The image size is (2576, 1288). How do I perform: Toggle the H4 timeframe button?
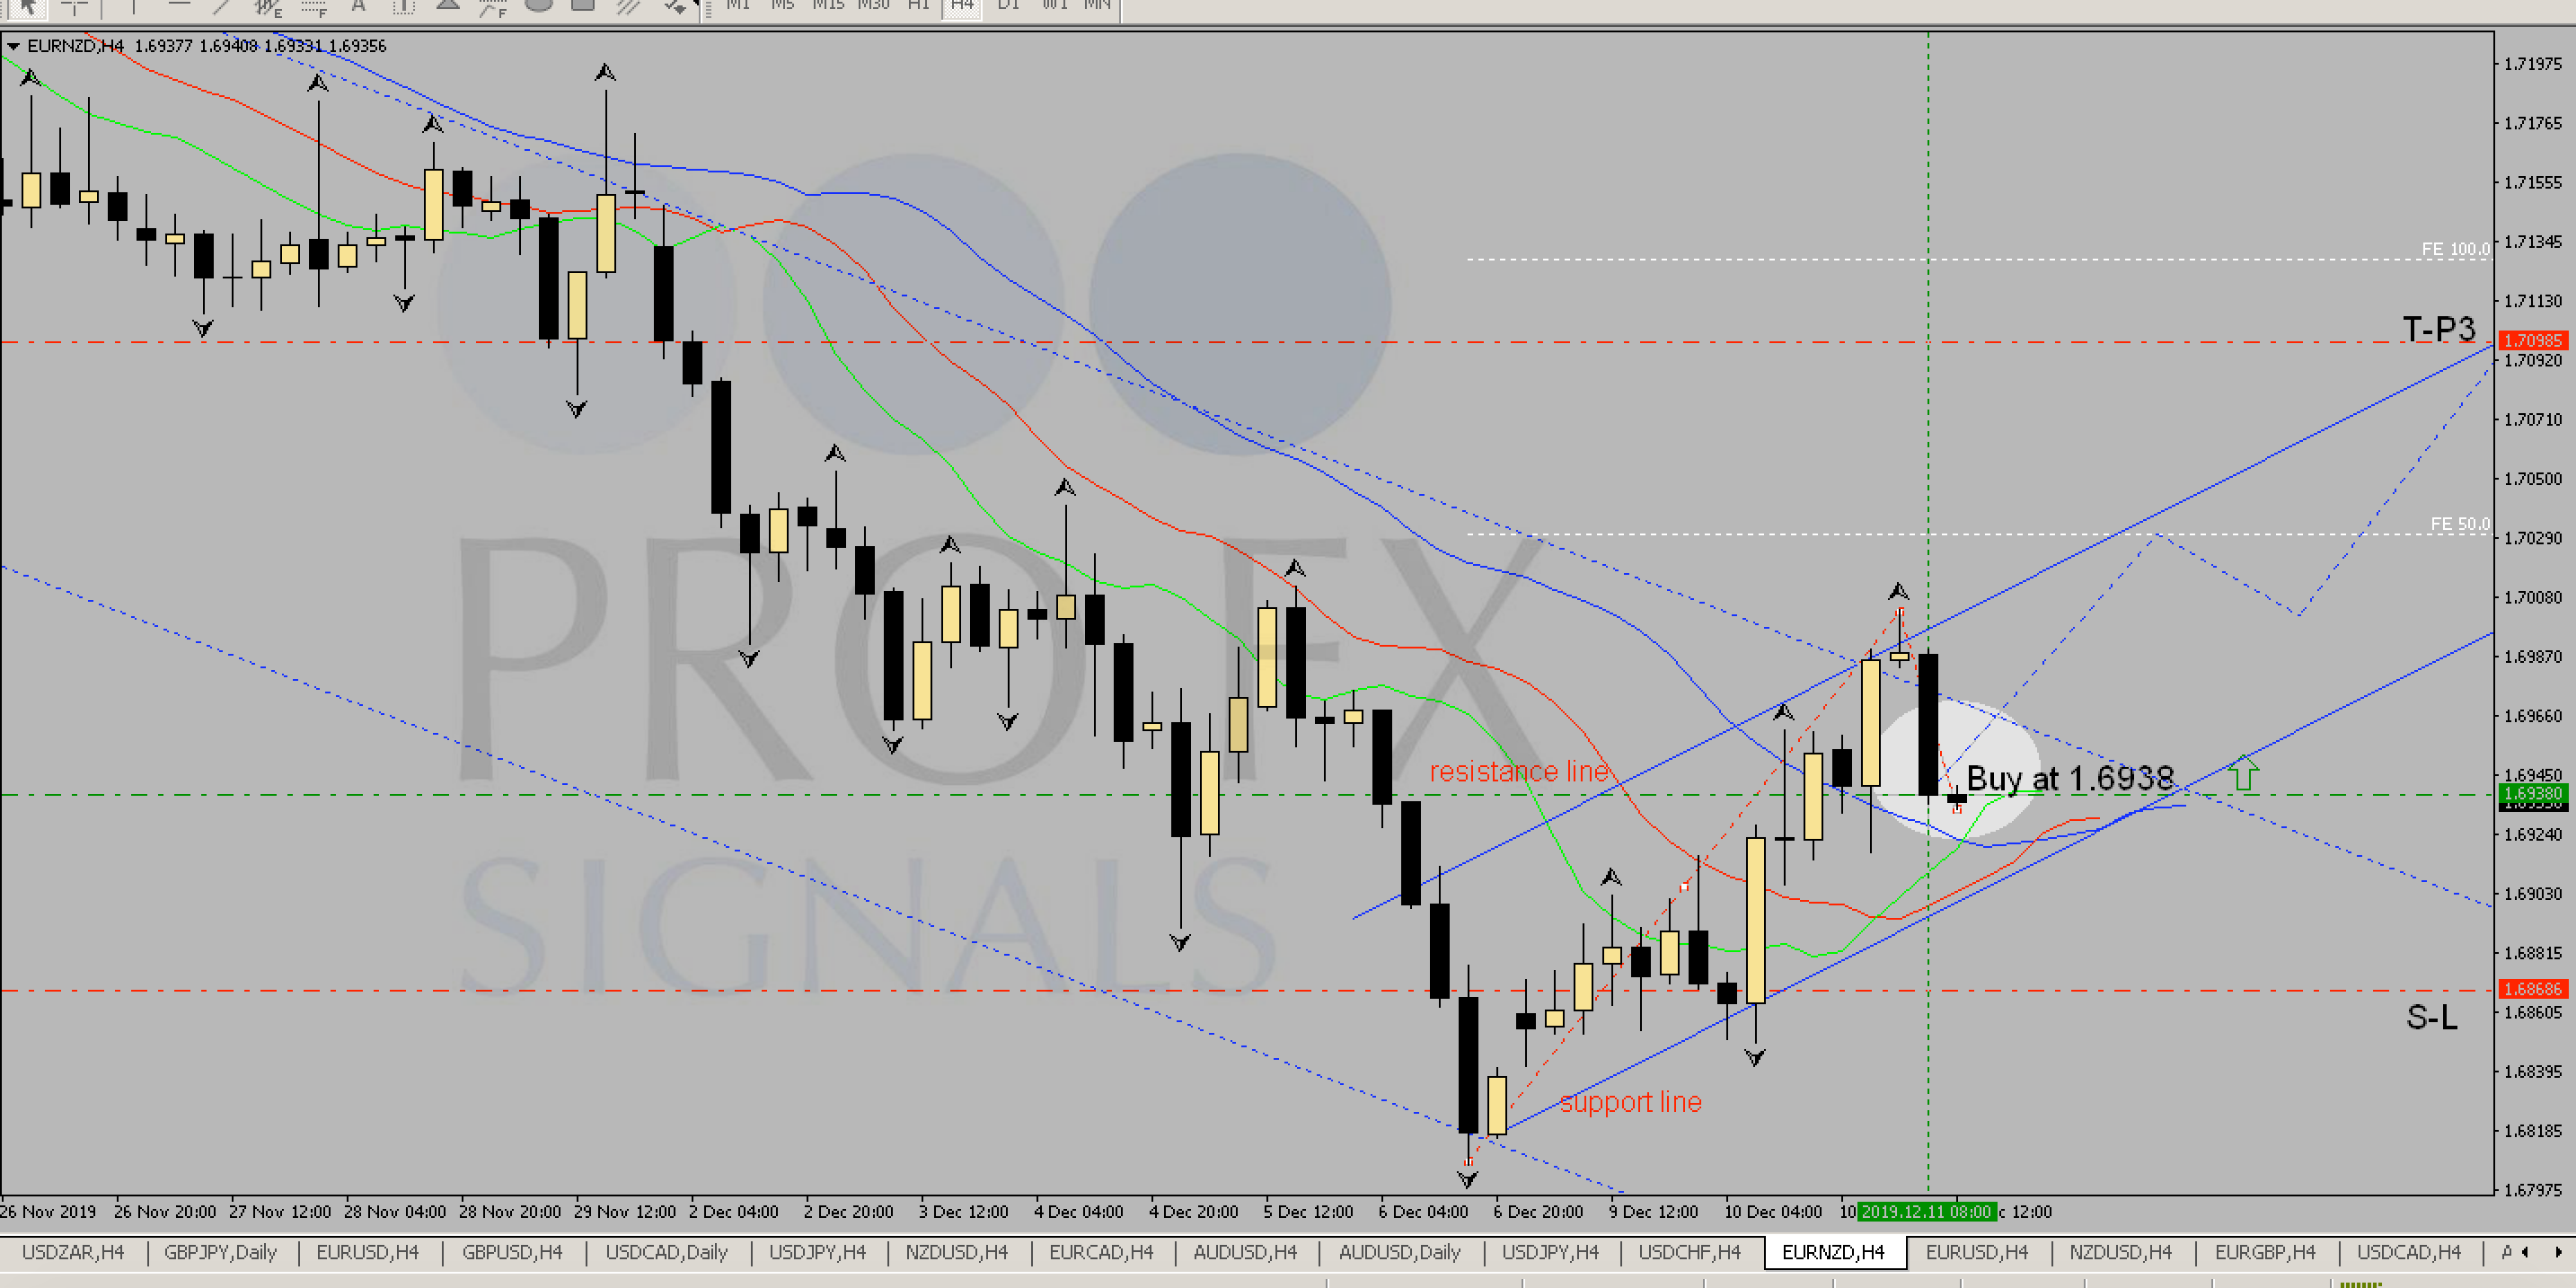[961, 6]
